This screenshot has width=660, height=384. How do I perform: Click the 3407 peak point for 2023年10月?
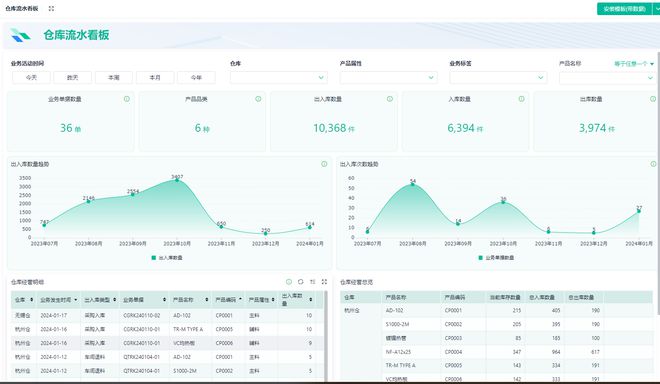[177, 180]
